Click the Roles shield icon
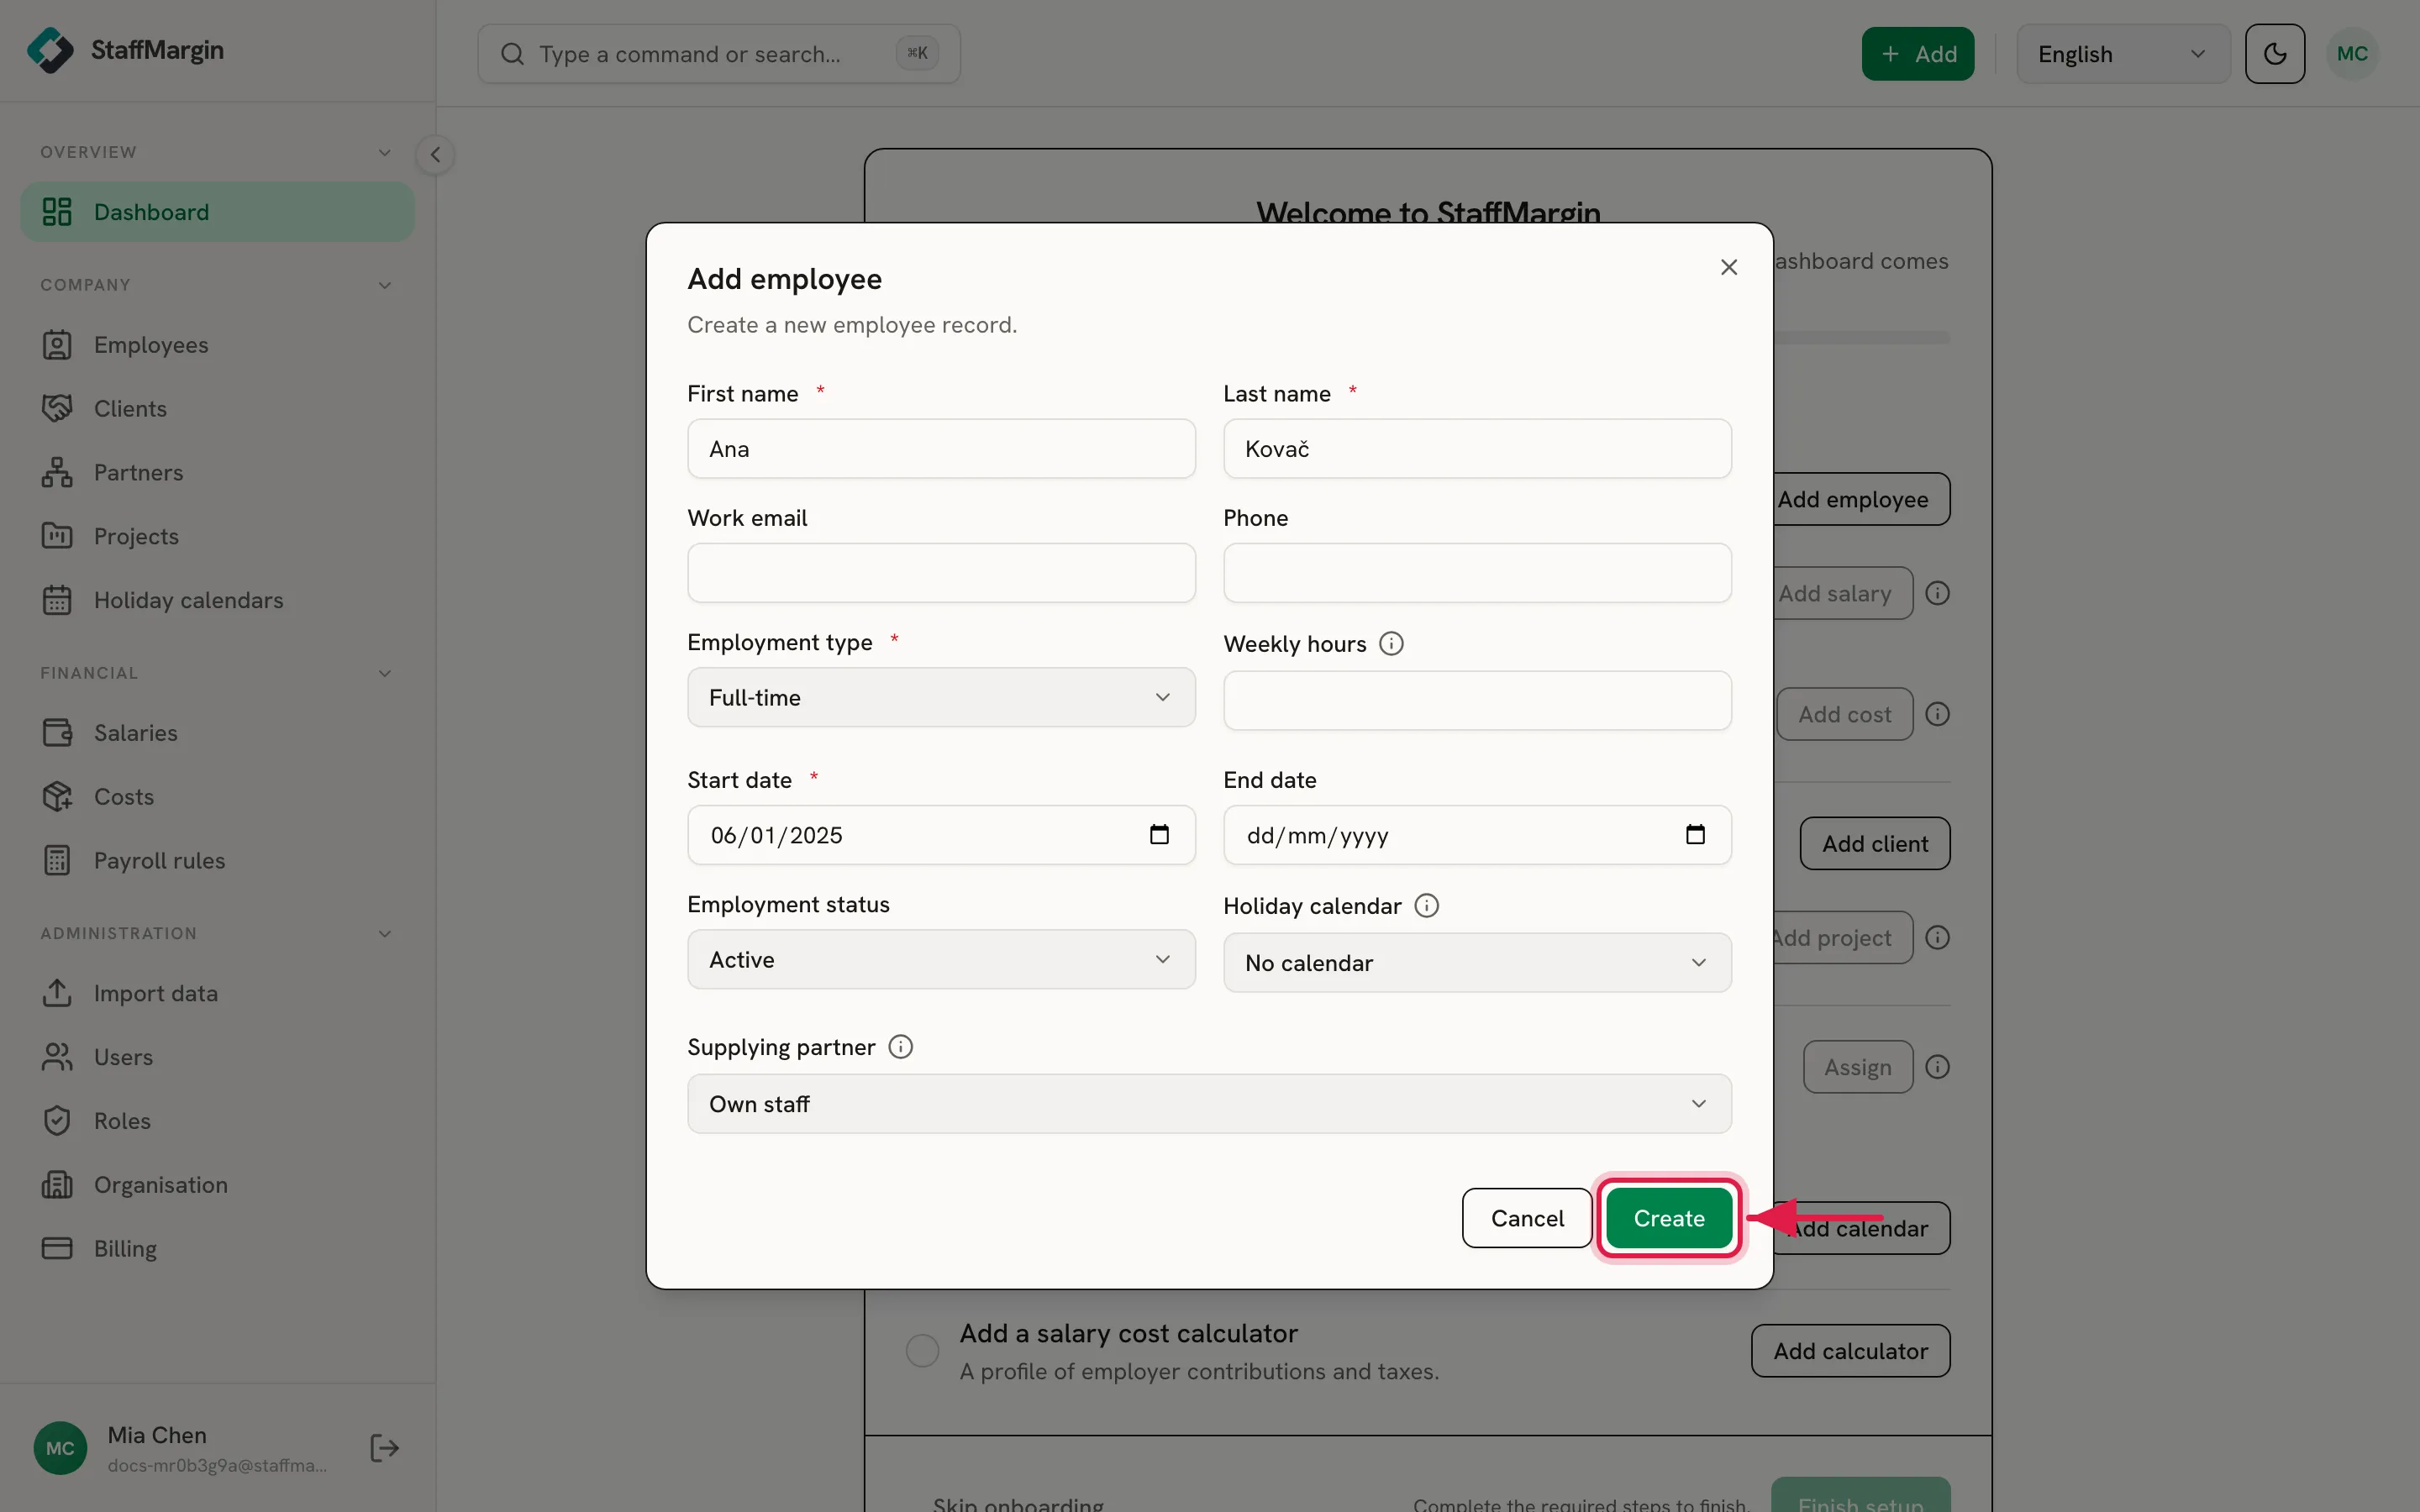Screen dimensions: 2420x1512 click(57, 1121)
